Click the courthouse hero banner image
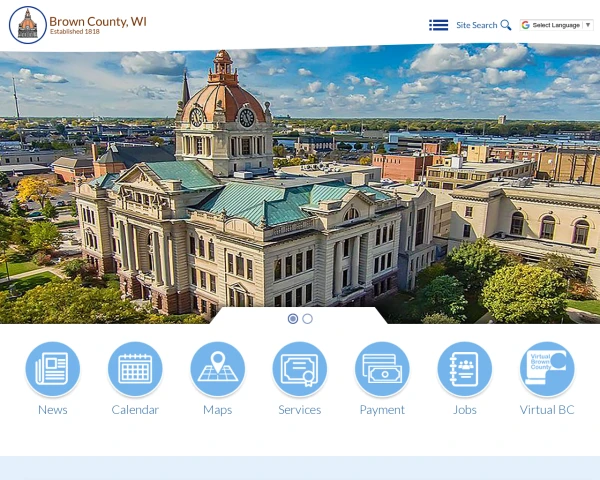The height and width of the screenshot is (480, 600). (x=300, y=184)
